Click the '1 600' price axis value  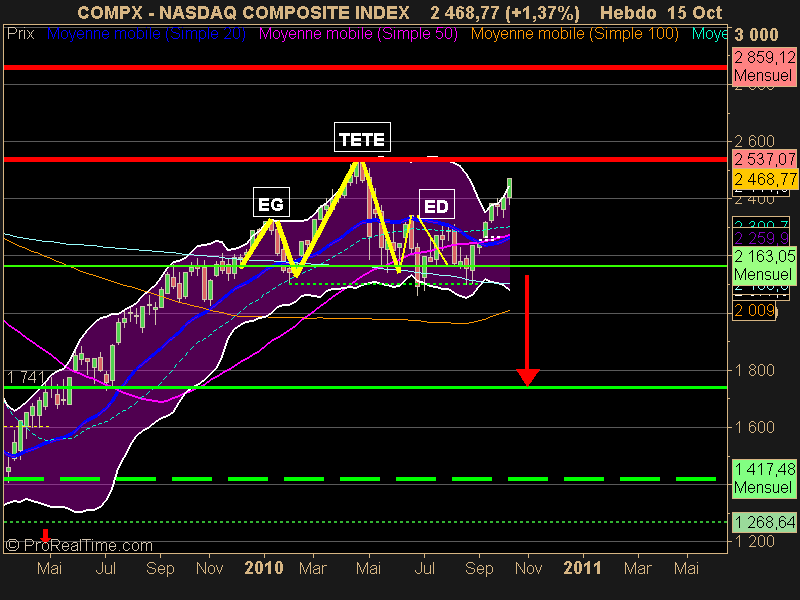(x=754, y=427)
